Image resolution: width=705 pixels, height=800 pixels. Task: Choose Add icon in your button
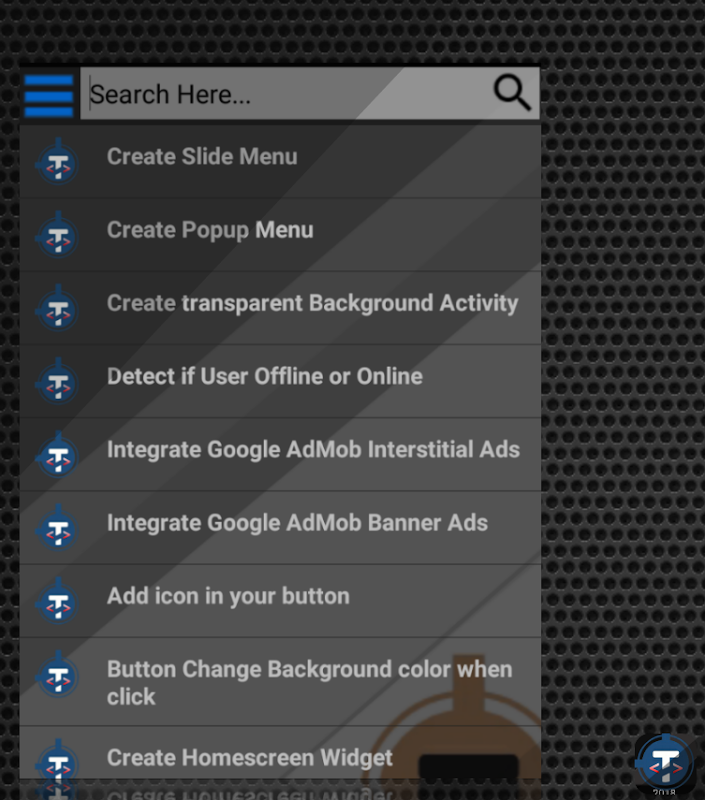280,601
